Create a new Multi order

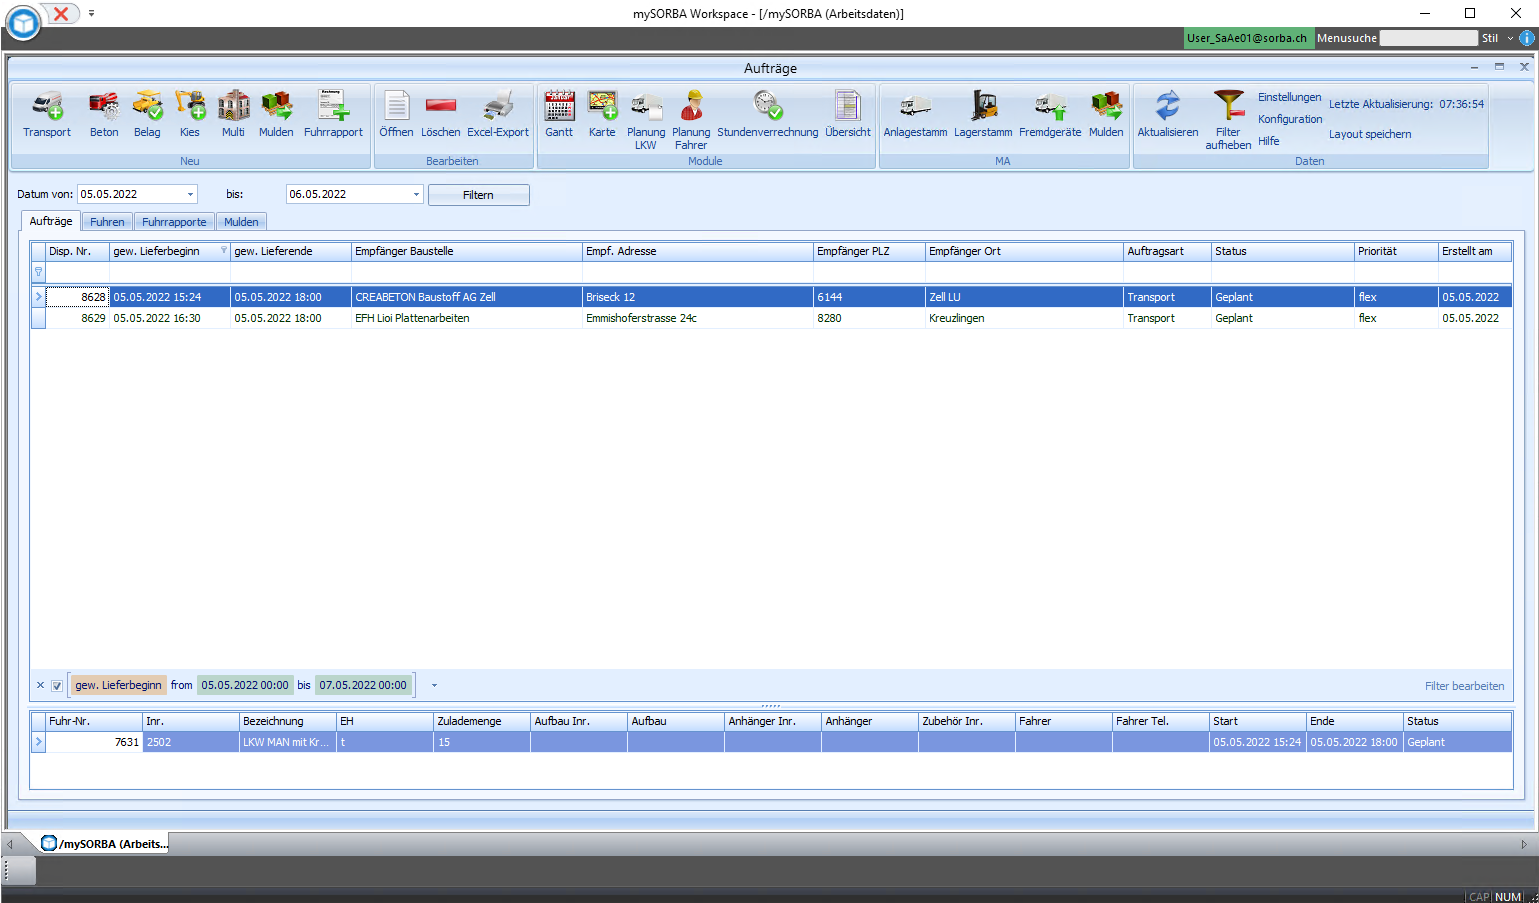233,115
